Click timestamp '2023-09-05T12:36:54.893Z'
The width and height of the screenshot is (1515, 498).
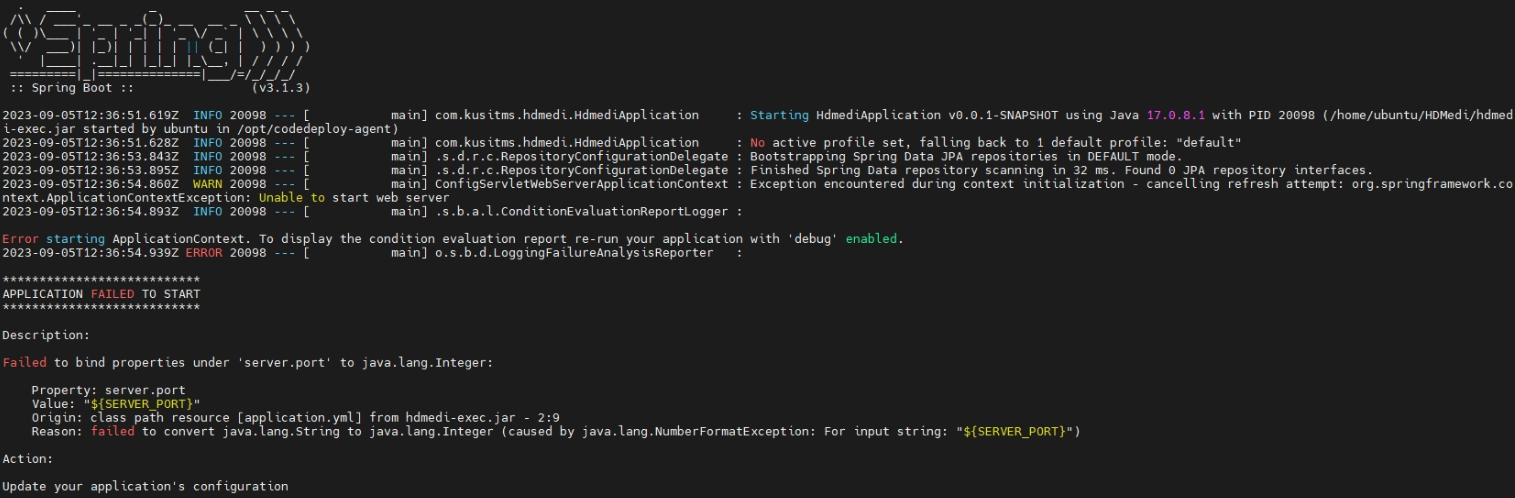click(91, 212)
